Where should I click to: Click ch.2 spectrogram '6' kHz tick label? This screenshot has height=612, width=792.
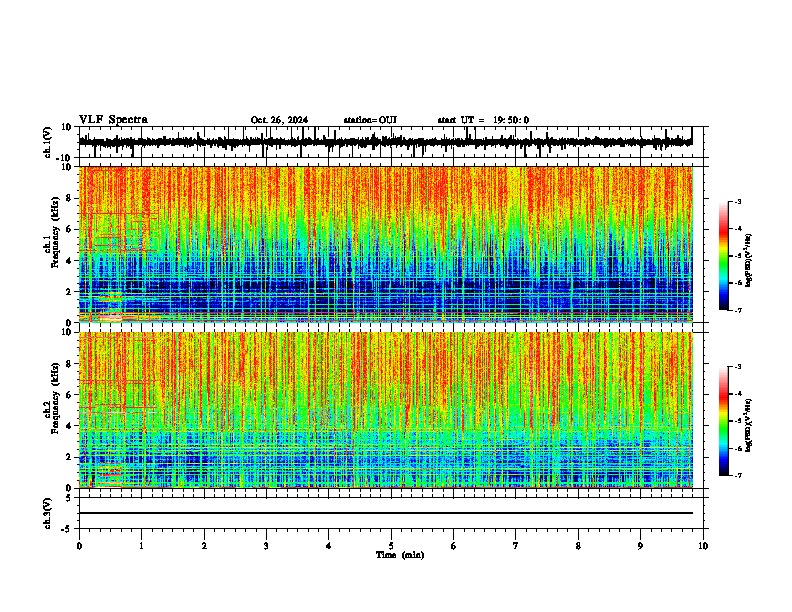click(69, 395)
